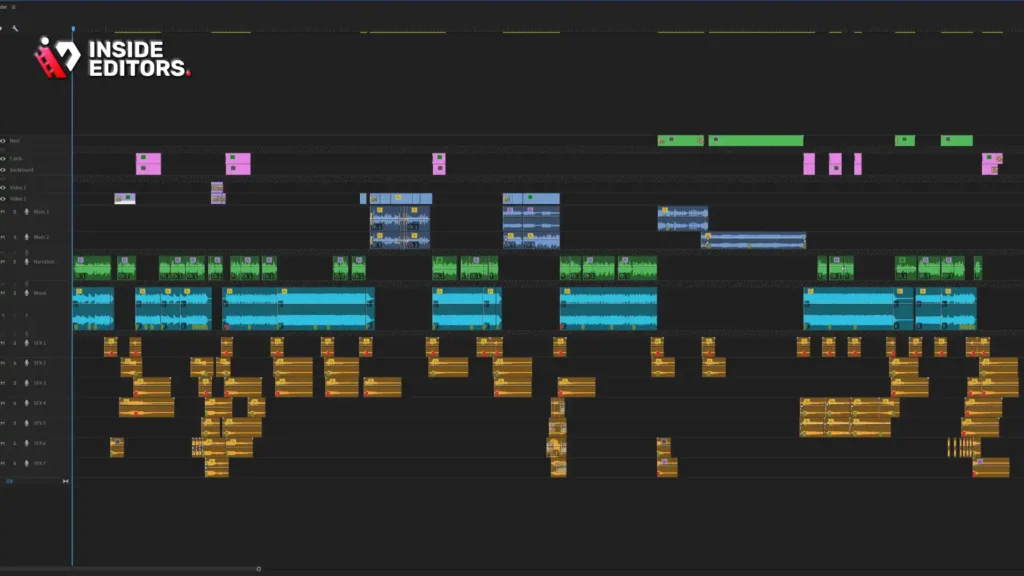This screenshot has width=1024, height=576.
Task: Mute the SFX 6 audio track
Action: (x=3, y=443)
